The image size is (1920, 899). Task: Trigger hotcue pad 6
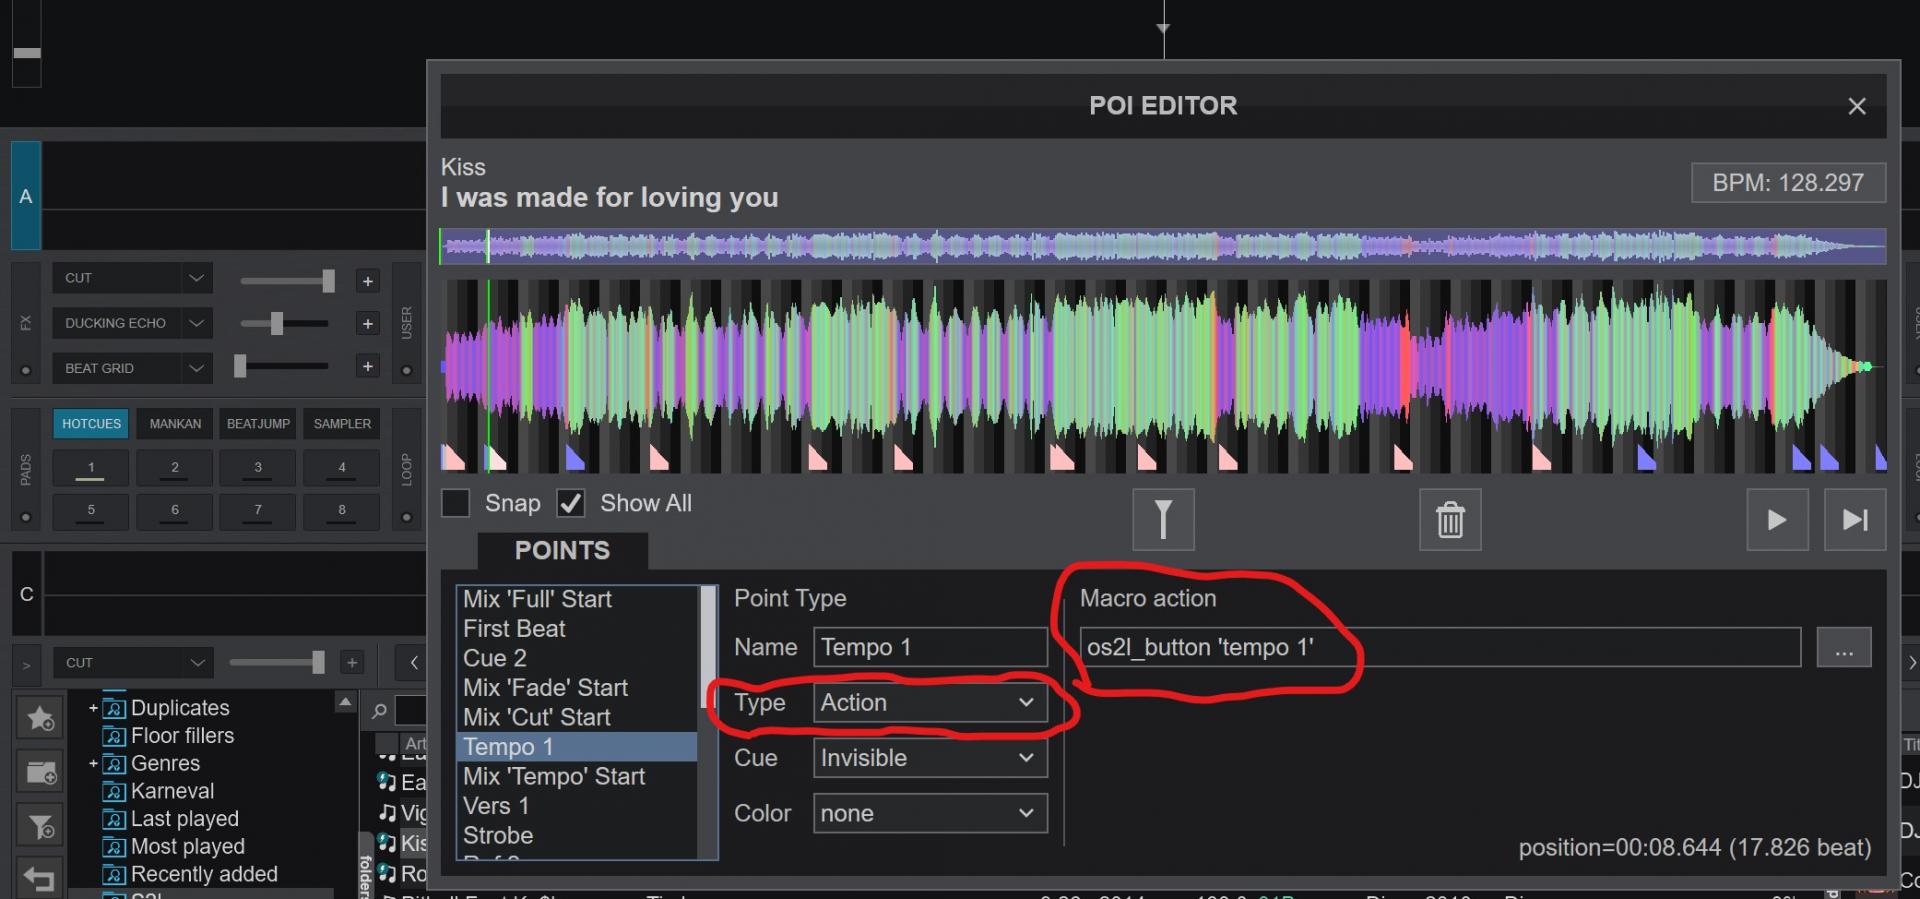pyautogui.click(x=175, y=511)
